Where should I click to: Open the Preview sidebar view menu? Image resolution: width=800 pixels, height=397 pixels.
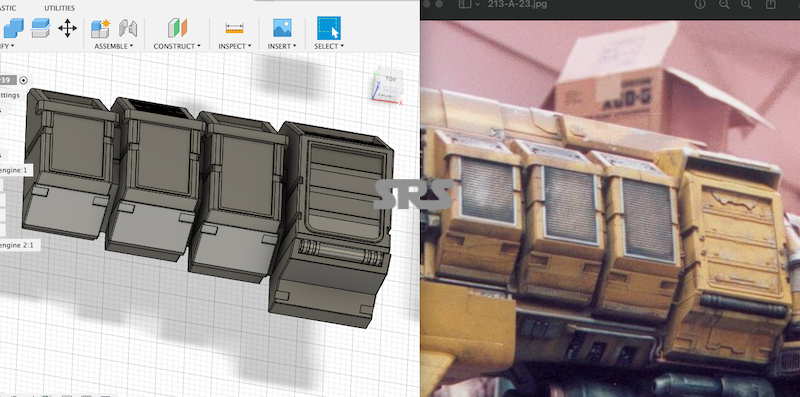pos(469,4)
